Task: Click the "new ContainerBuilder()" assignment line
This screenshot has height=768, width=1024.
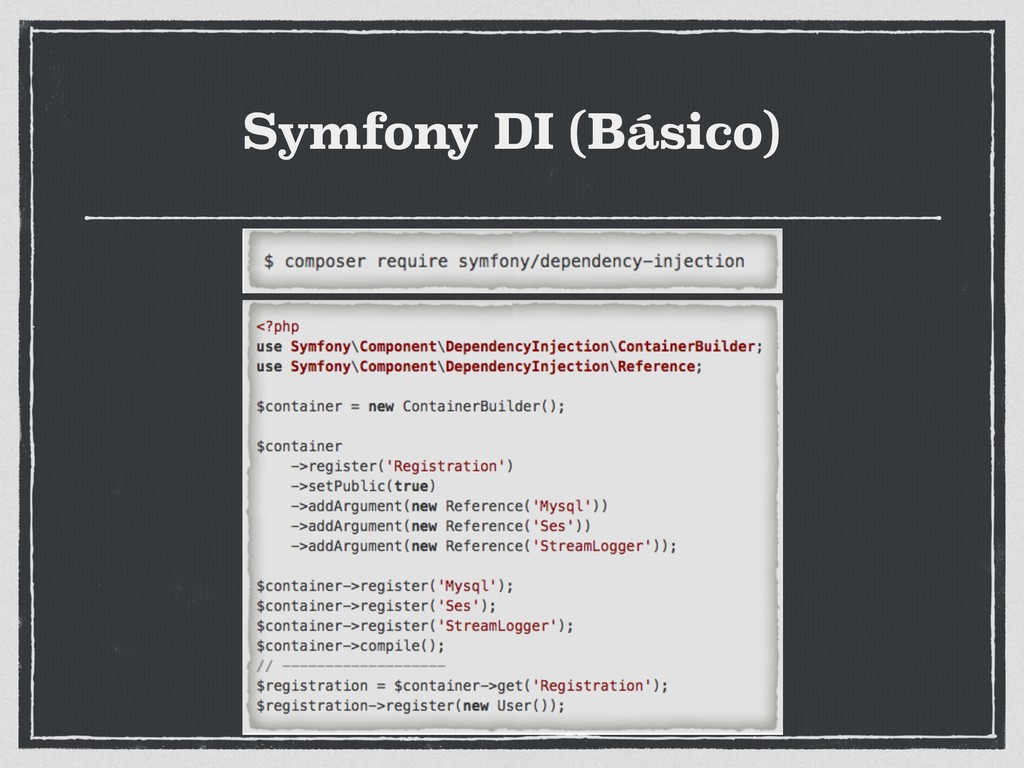Action: 410,406
